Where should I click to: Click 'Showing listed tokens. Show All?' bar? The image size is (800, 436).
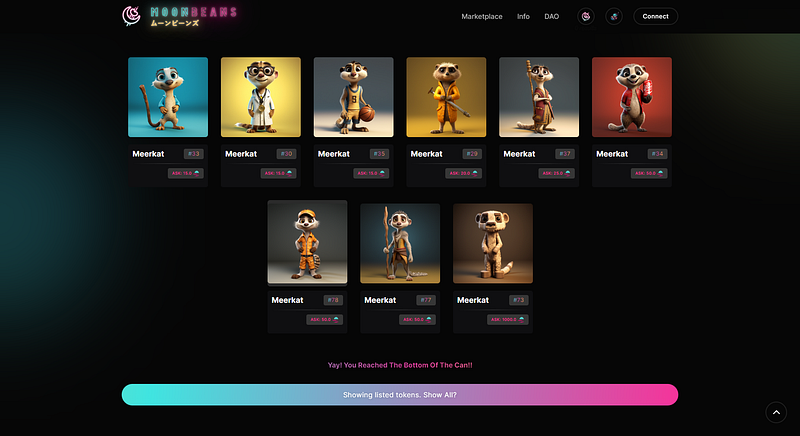400,395
